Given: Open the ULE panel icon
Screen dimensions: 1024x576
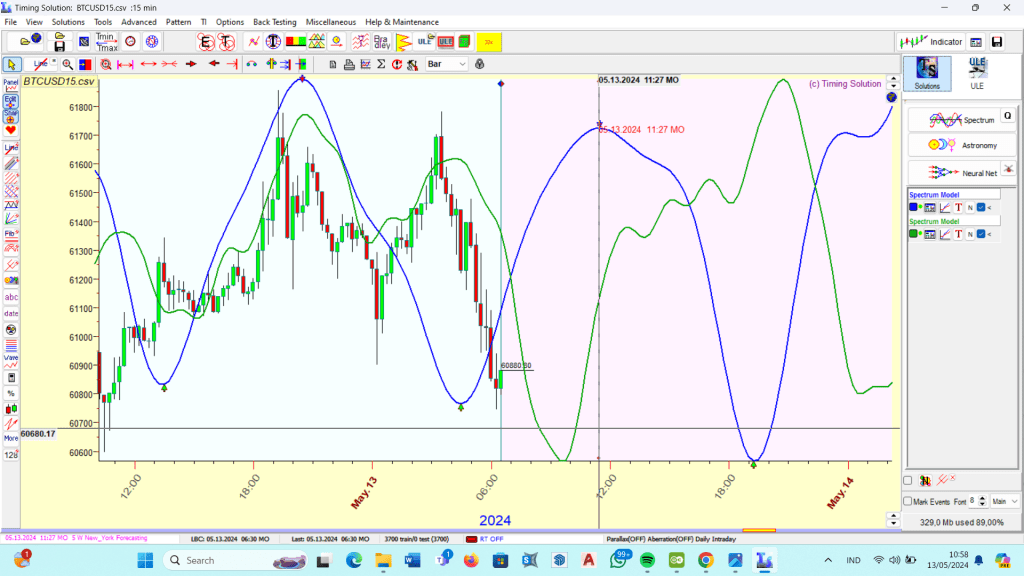Looking at the screenshot, I should (x=976, y=73).
